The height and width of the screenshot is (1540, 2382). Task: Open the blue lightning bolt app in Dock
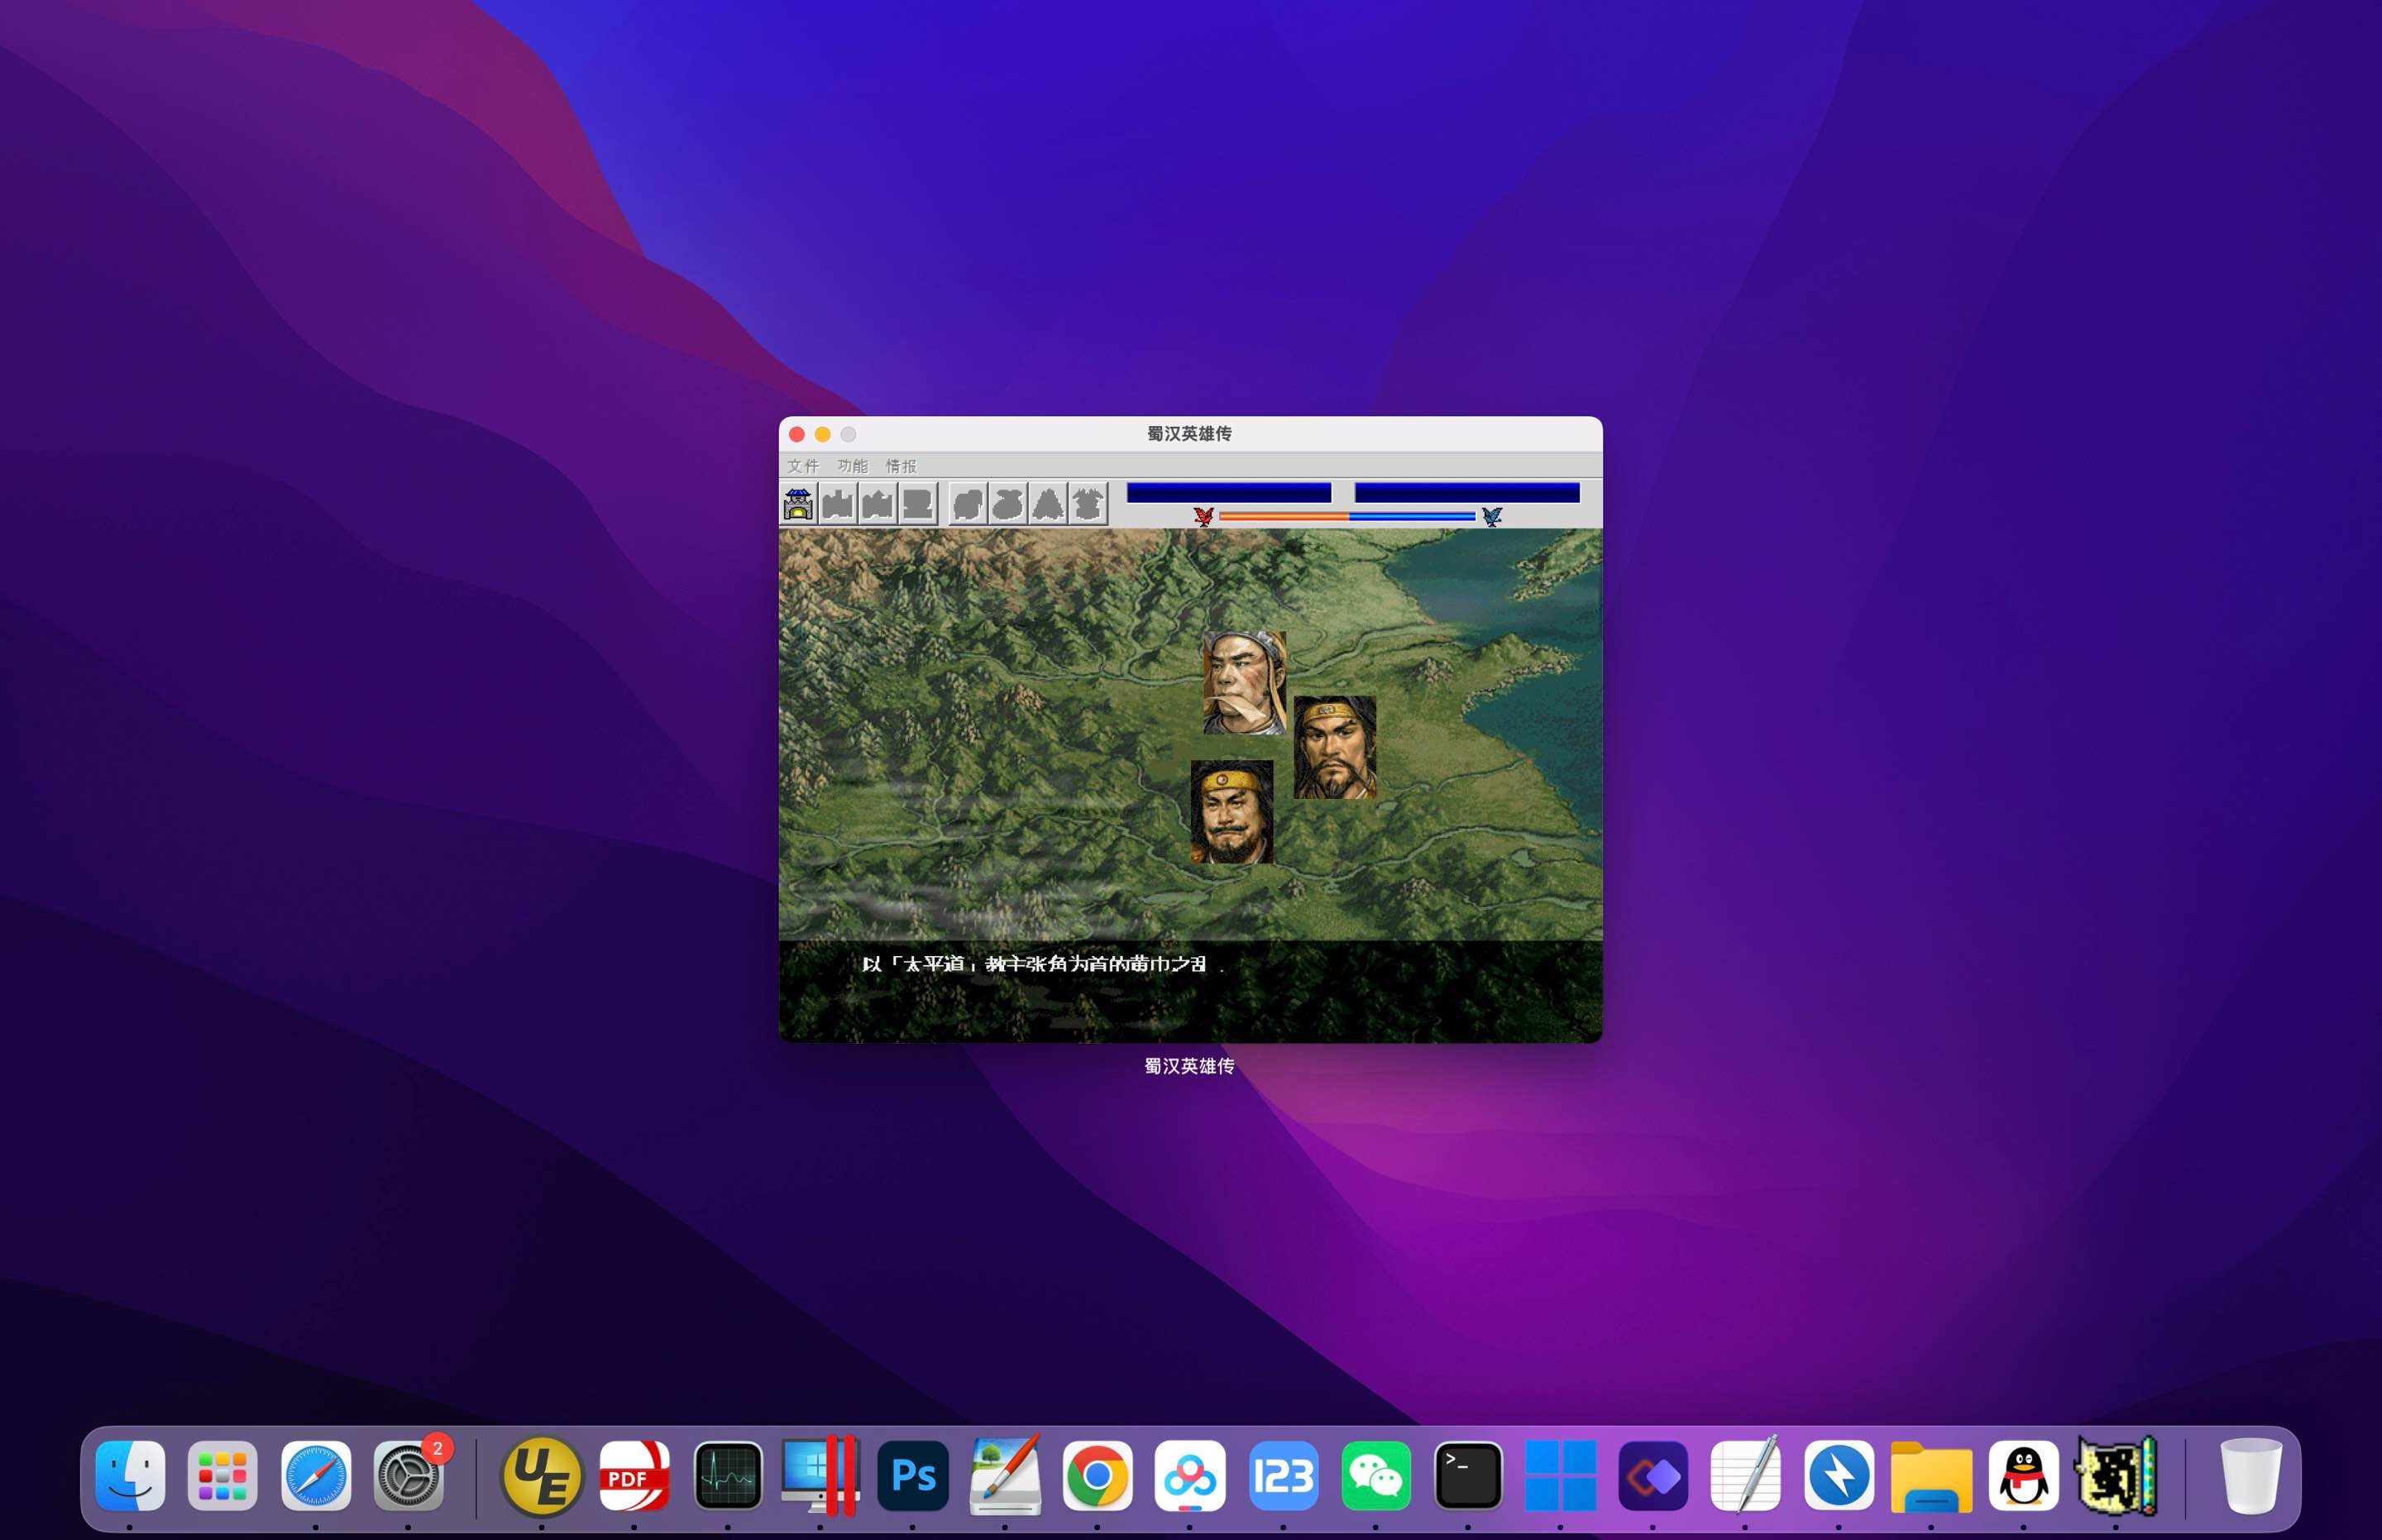click(1838, 1475)
